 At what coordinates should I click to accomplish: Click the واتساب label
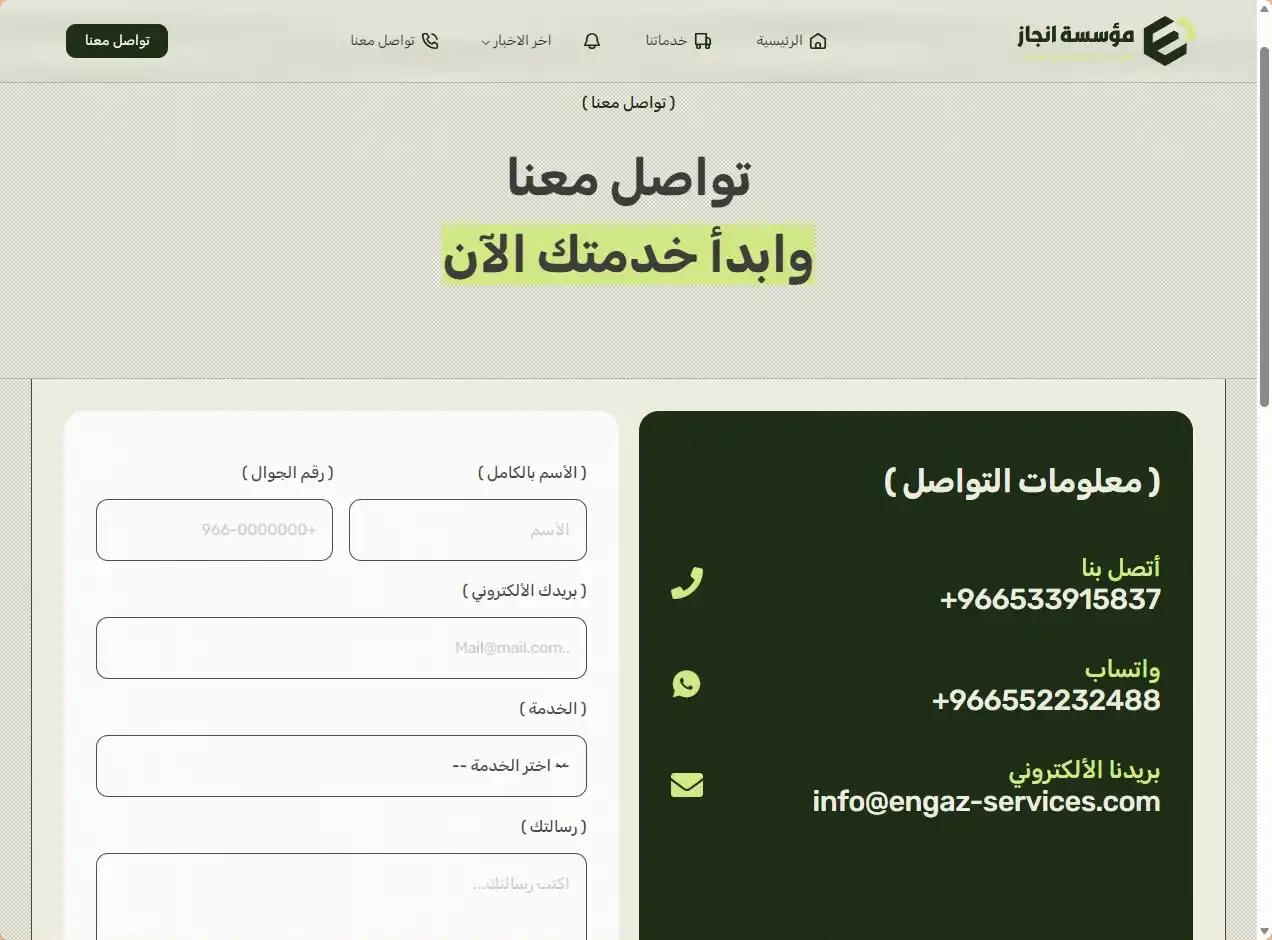pos(1123,668)
